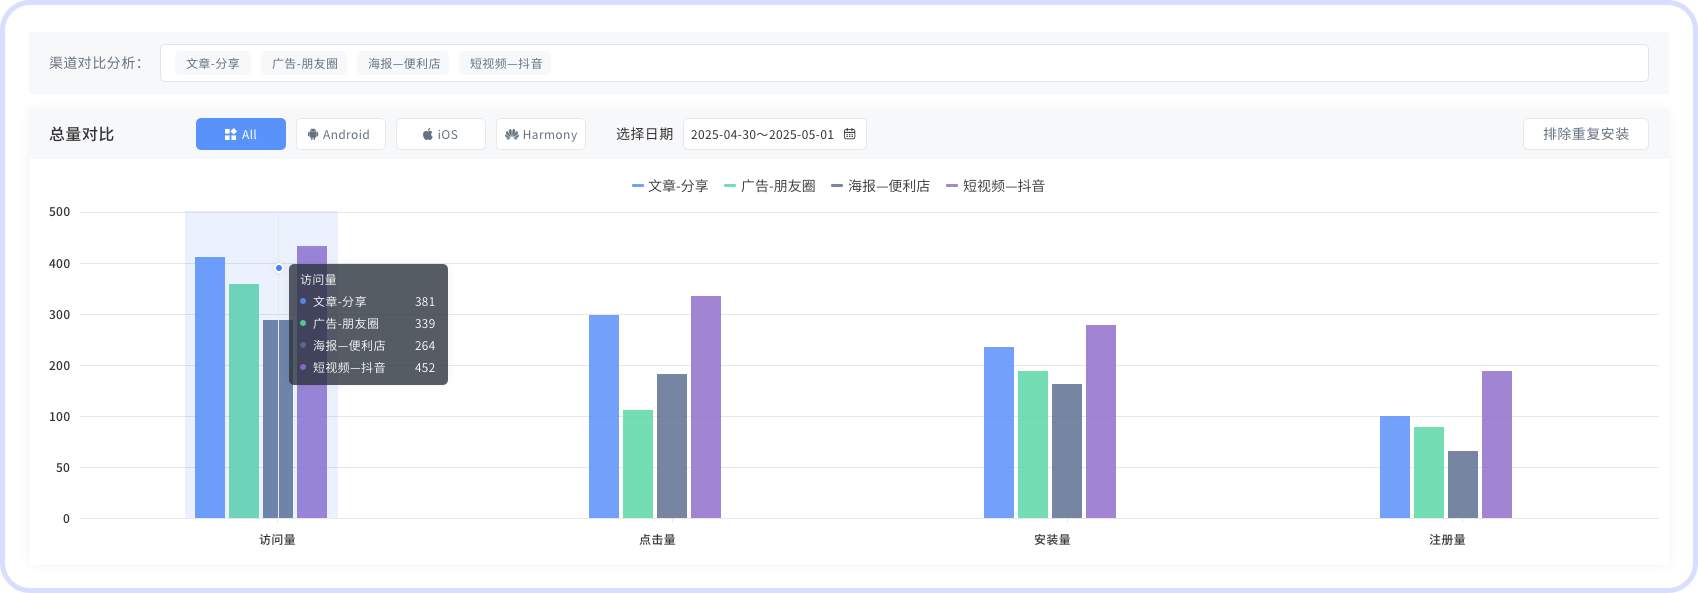This screenshot has width=1698, height=593.
Task: Click the blue 文章-分享 bar in 注册量
Action: pyautogui.click(x=1395, y=467)
